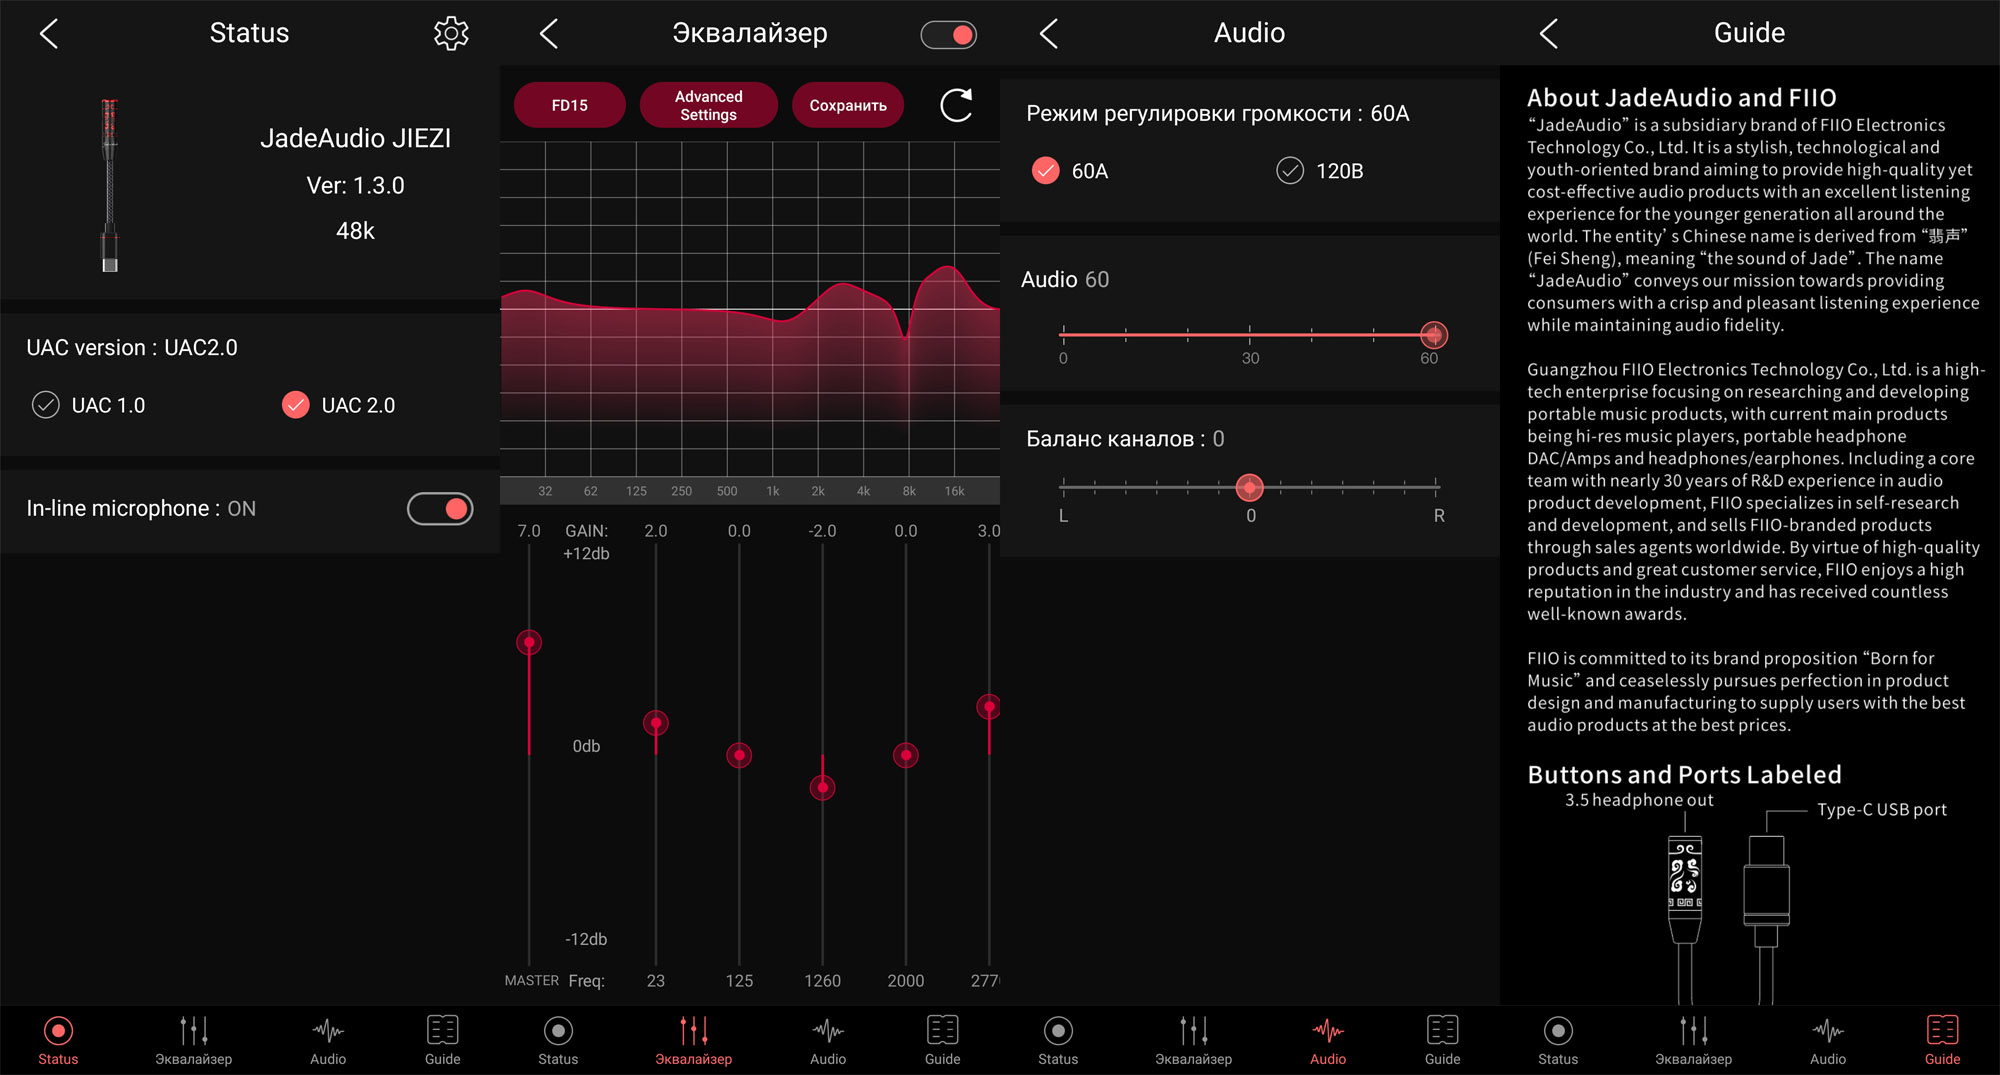Click the 2000 Hz band slider knob
Image resolution: width=2000 pixels, height=1075 pixels.
click(906, 755)
